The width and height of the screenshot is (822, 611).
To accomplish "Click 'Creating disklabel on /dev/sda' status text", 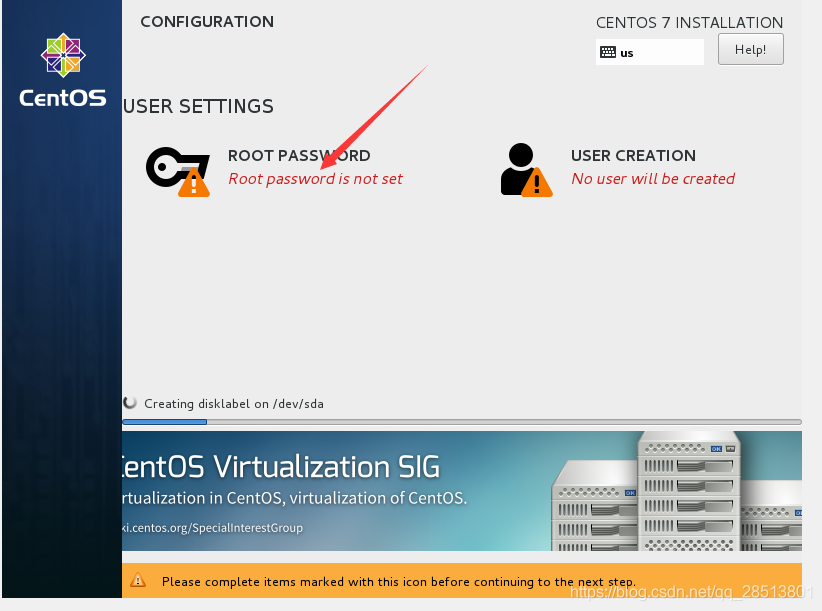I will click(x=234, y=404).
